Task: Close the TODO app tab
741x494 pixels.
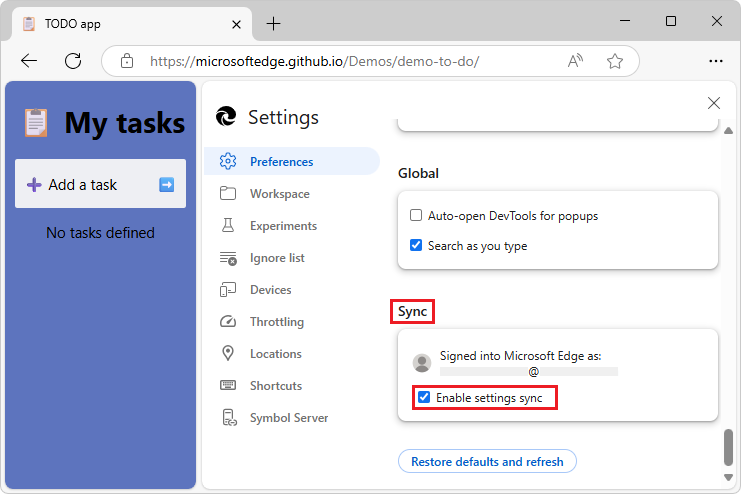Action: [236, 24]
